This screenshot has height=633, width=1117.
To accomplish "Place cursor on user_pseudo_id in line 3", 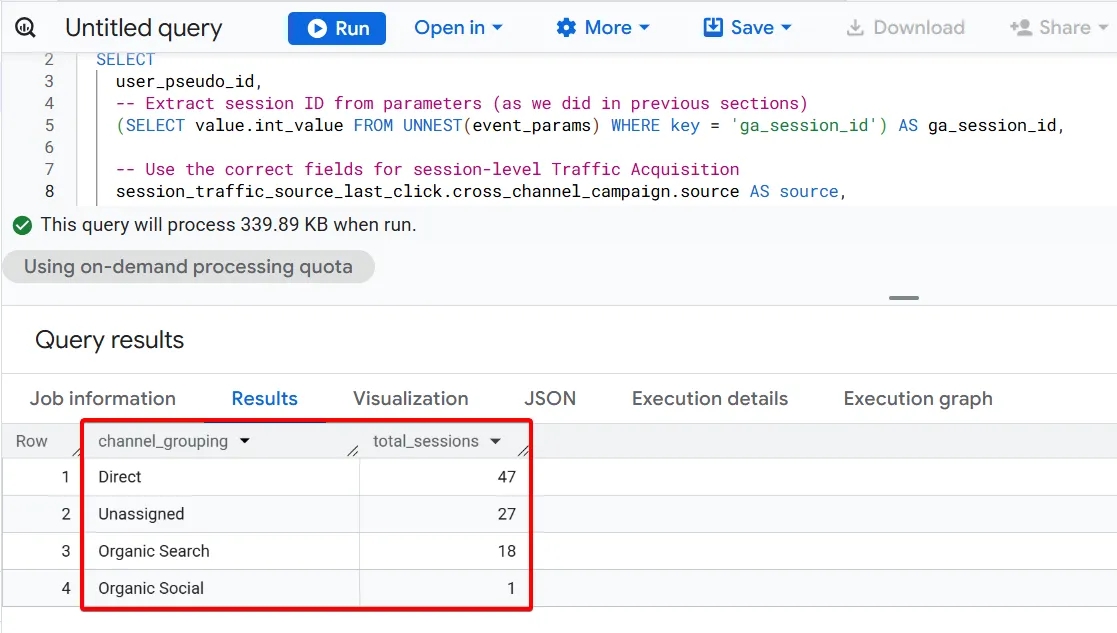I will [185, 82].
